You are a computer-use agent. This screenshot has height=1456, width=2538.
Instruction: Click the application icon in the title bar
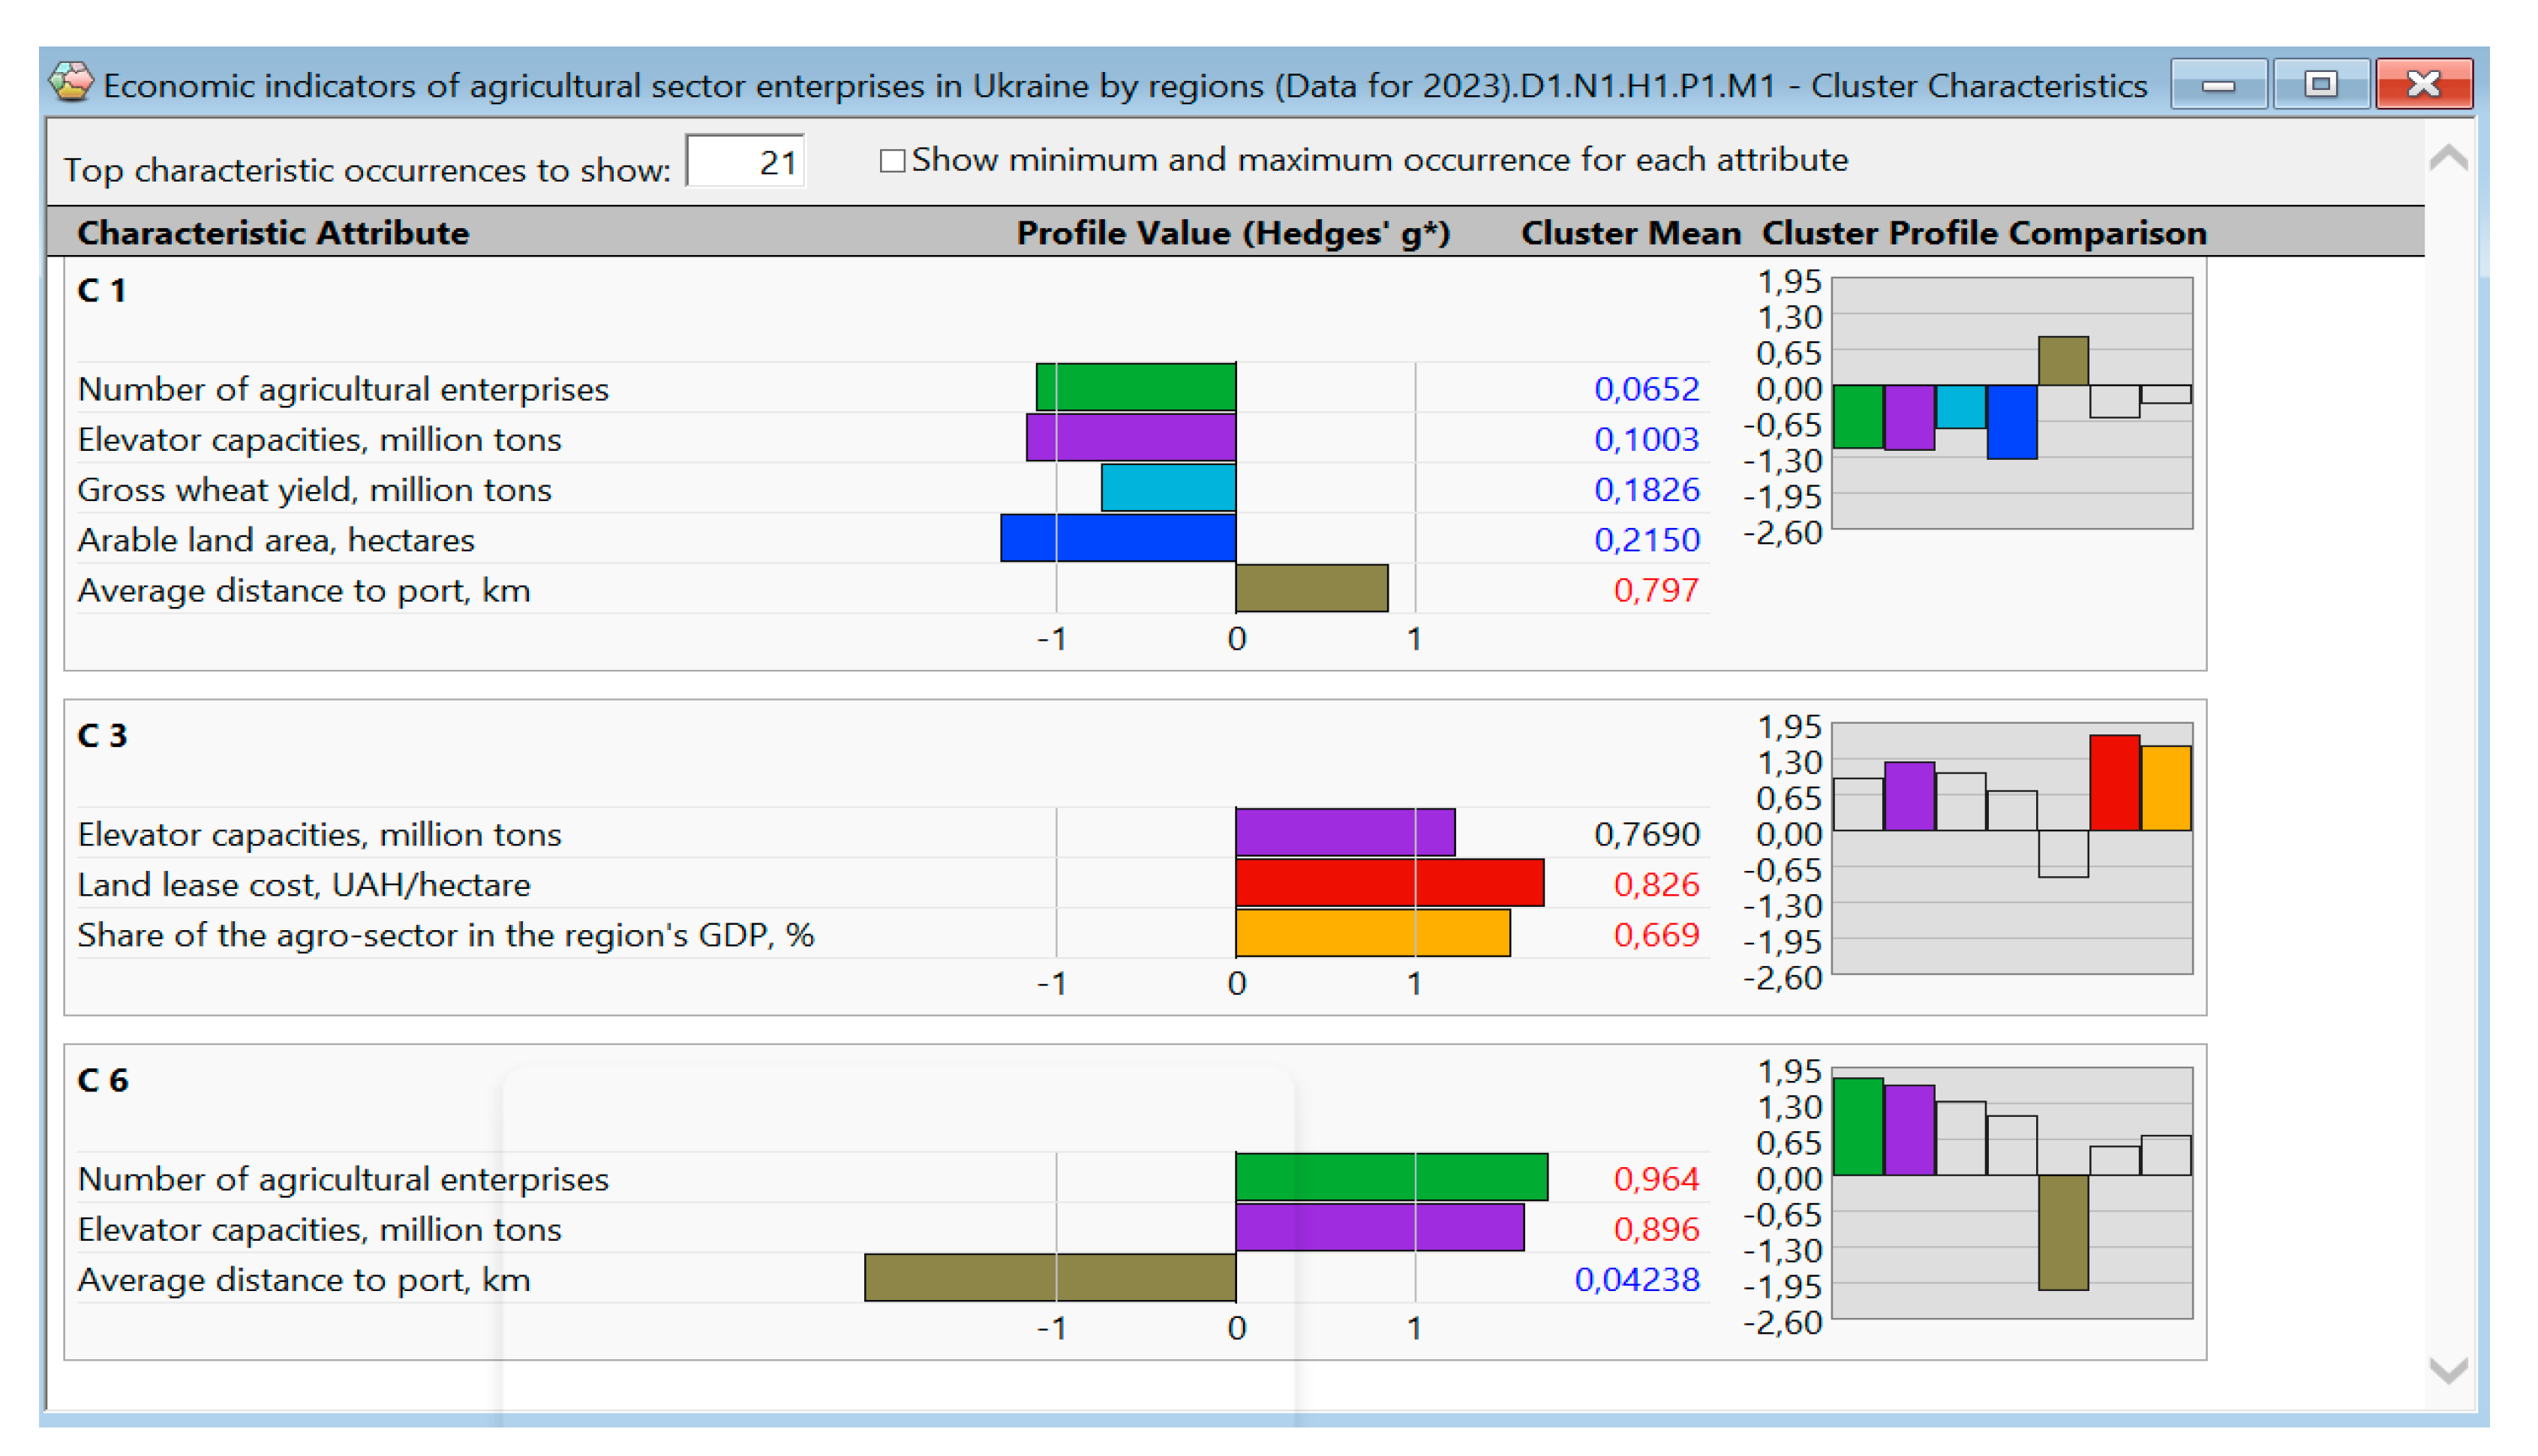tap(71, 83)
